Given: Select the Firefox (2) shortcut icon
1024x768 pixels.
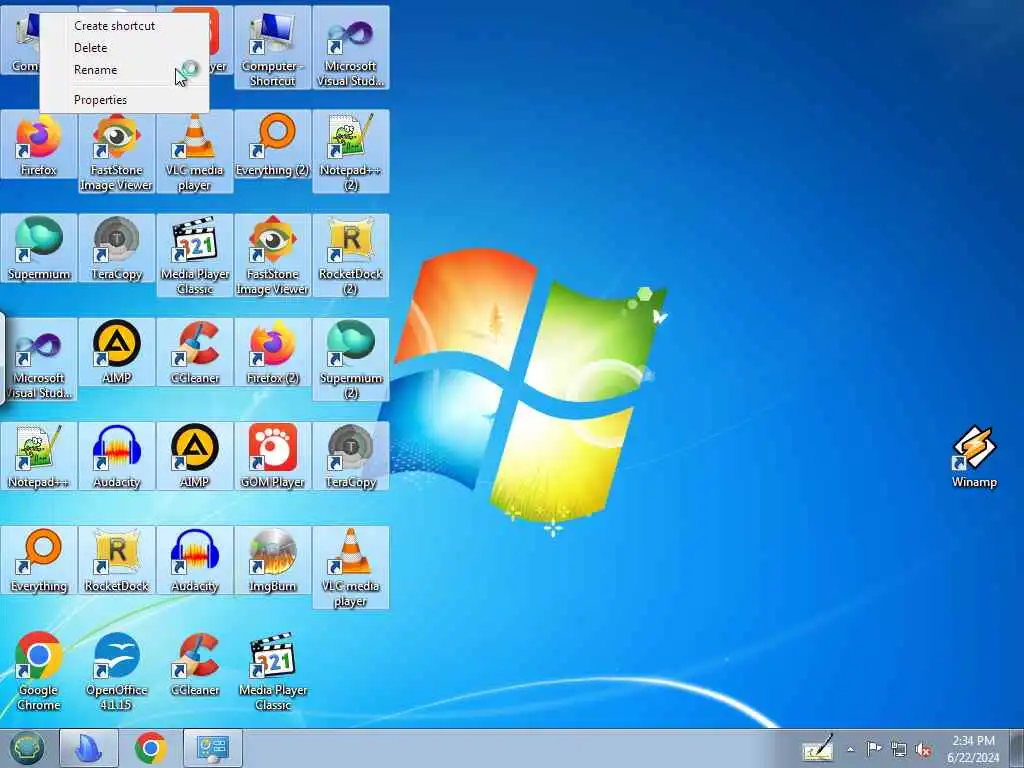Looking at the screenshot, I should pos(272,352).
